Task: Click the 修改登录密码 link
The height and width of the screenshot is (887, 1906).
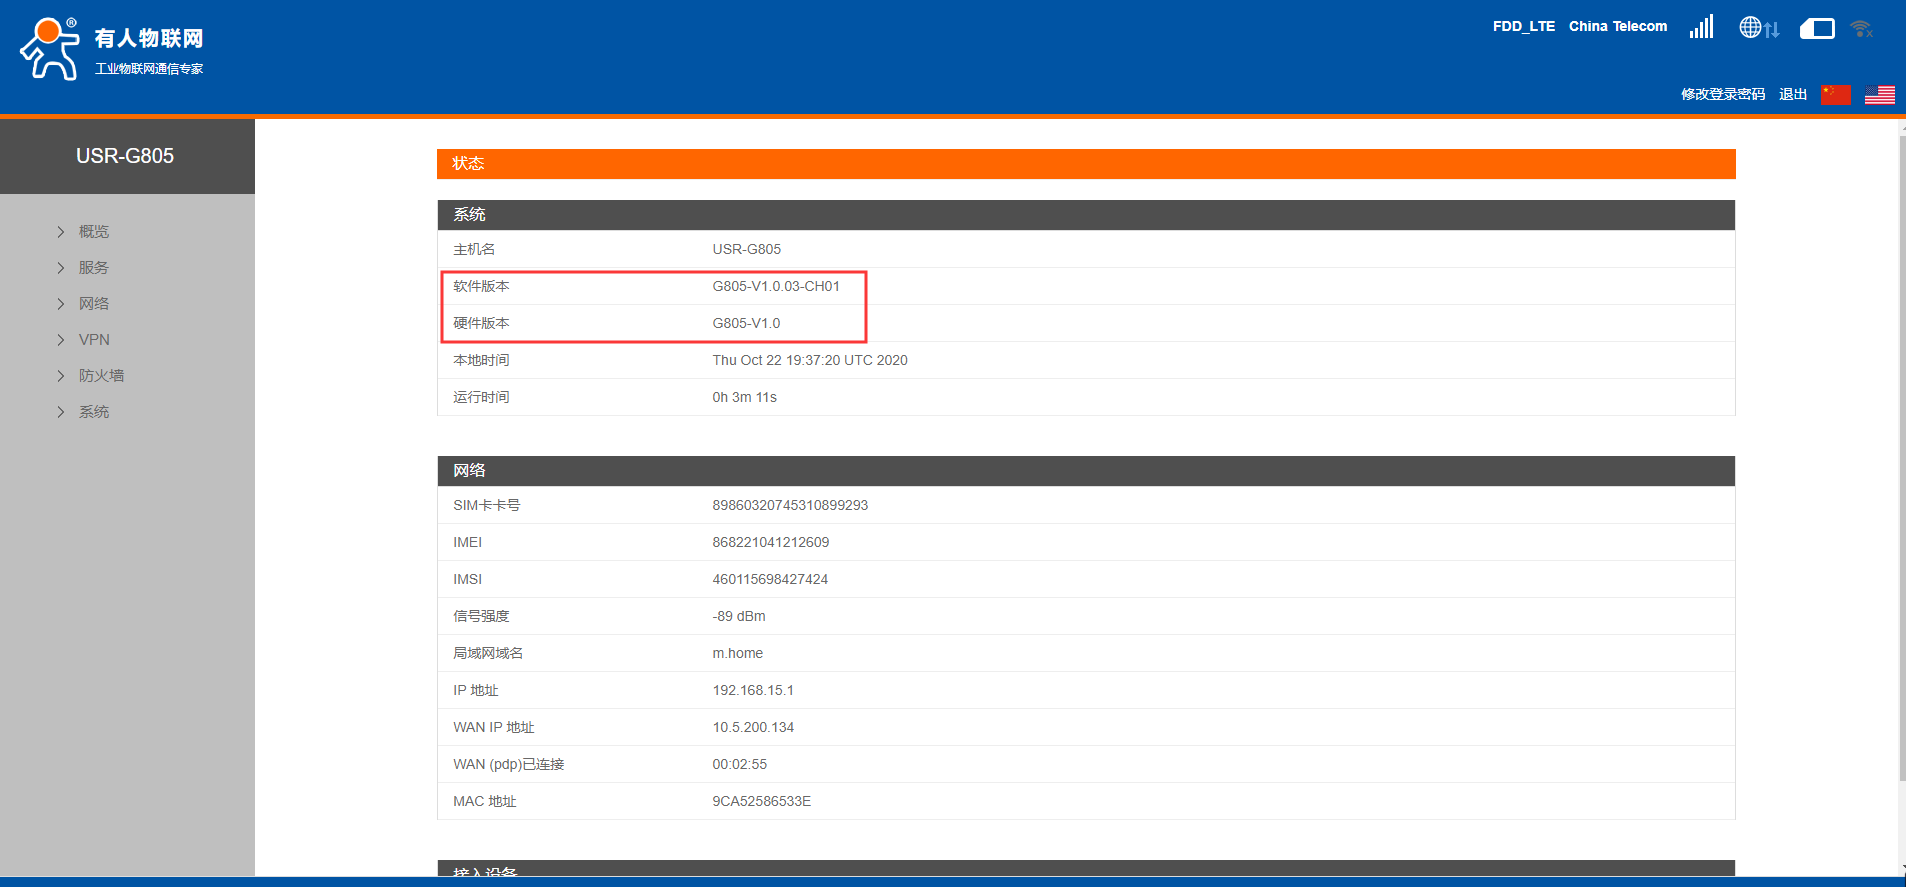Action: 1722,94
